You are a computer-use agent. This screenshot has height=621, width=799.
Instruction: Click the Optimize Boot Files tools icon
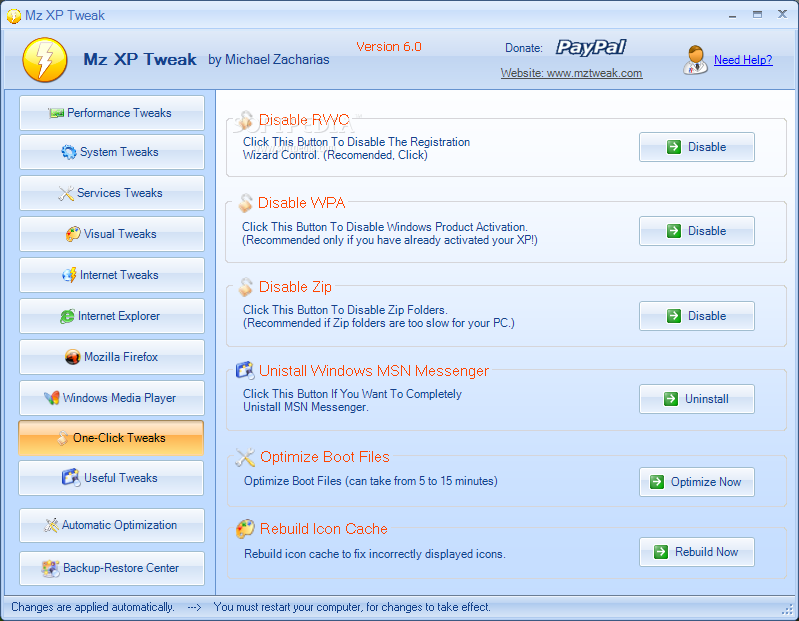click(x=245, y=457)
